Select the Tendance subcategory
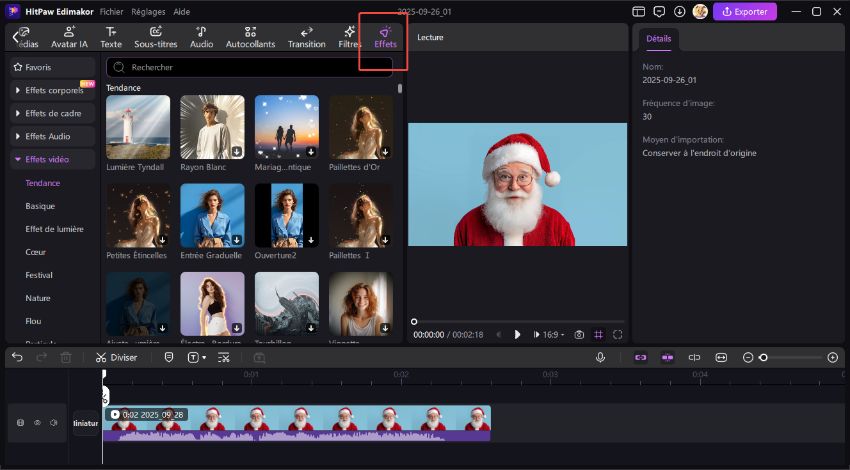850x470 pixels. 43,183
